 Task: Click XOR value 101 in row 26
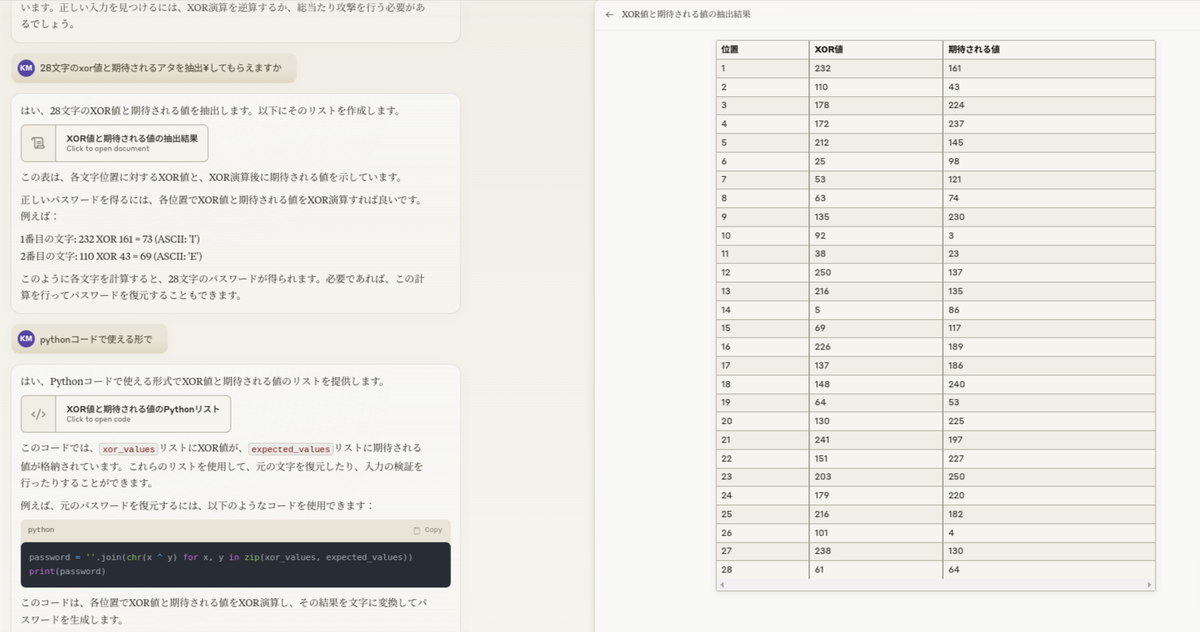822,533
